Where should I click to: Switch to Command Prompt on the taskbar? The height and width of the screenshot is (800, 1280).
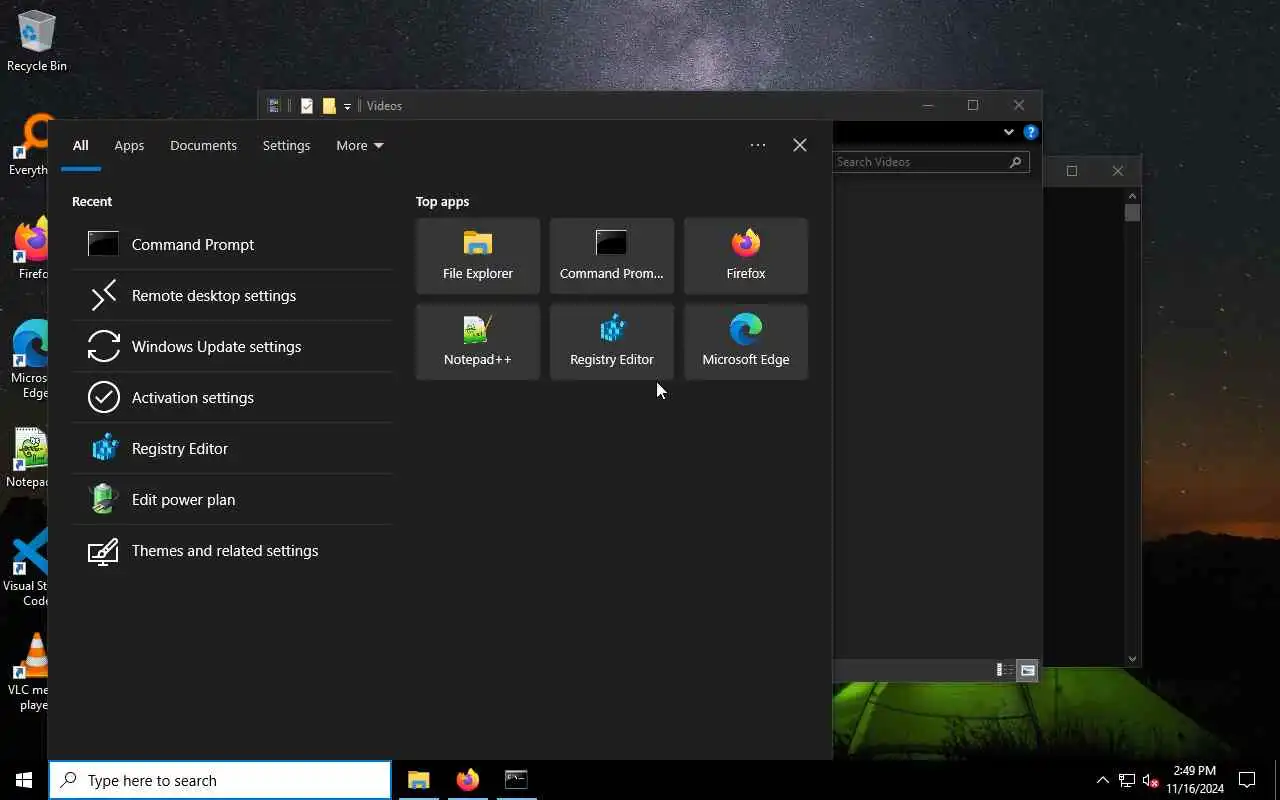click(x=516, y=780)
